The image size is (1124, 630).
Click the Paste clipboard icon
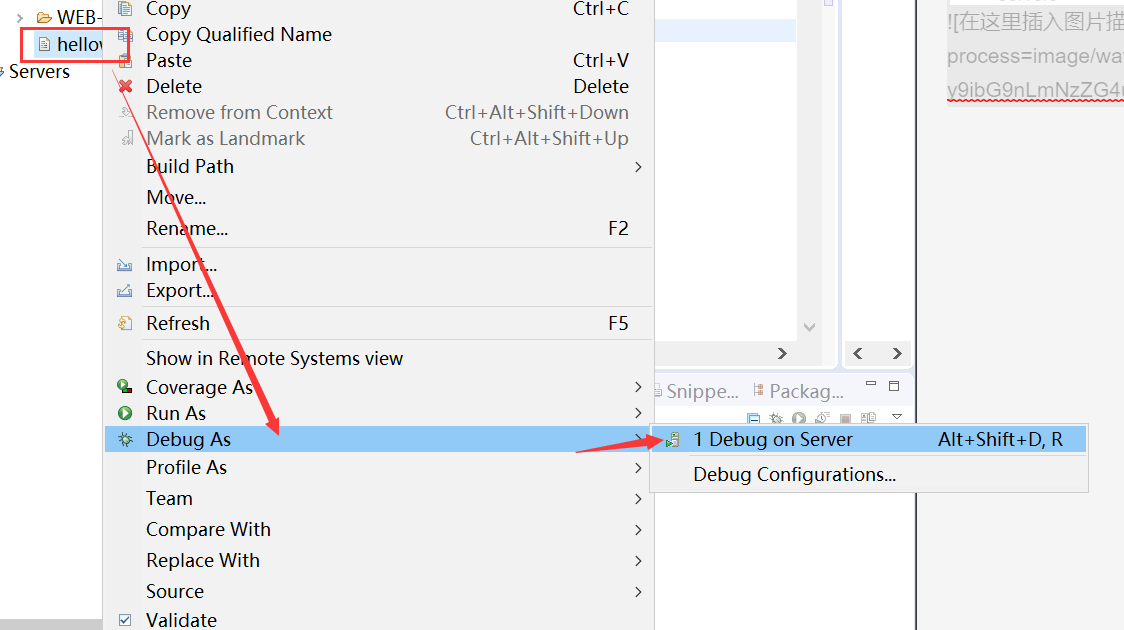[125, 60]
